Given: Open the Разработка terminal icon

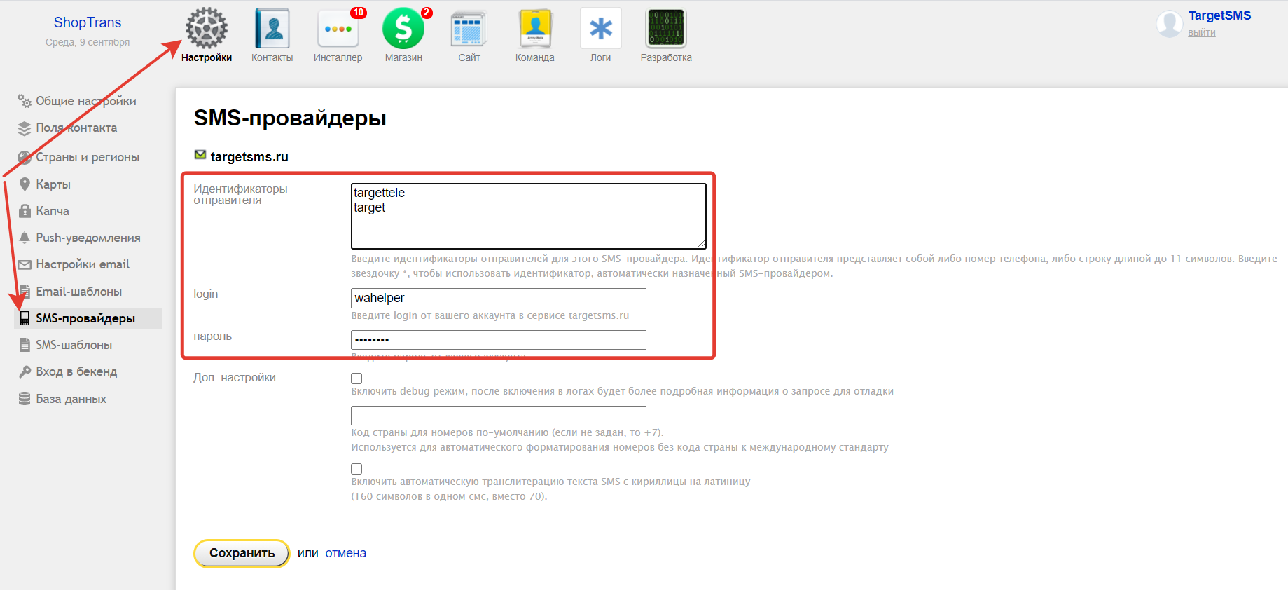Looking at the screenshot, I should [666, 29].
